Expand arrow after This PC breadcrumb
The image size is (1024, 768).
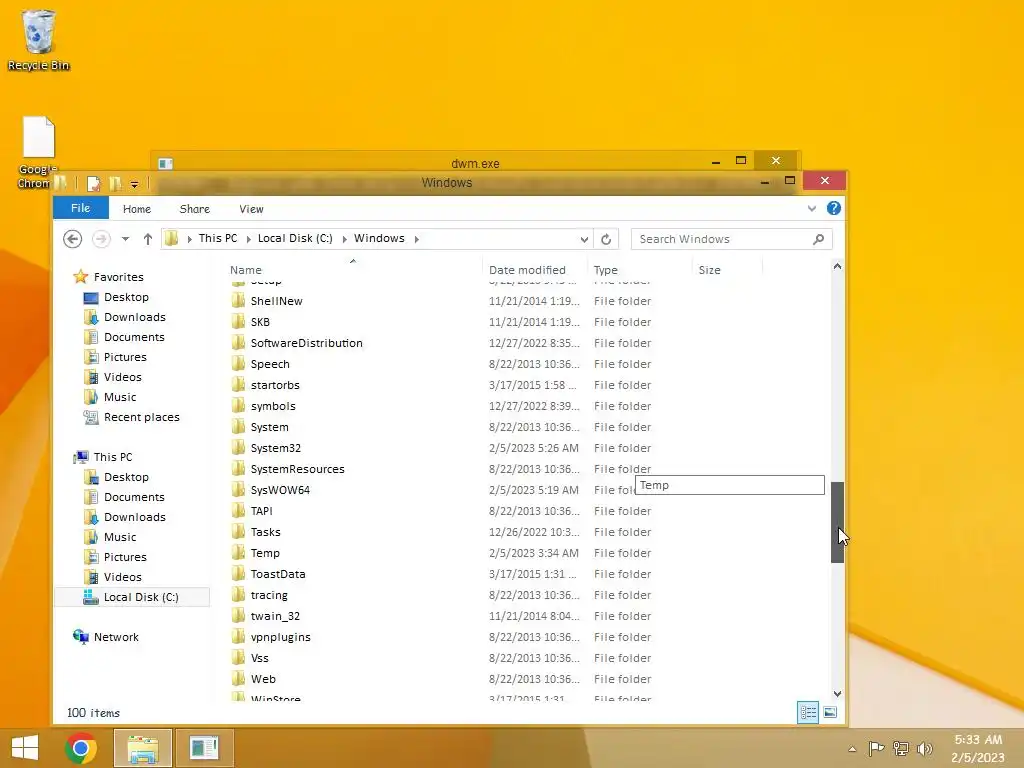pyautogui.click(x=248, y=239)
